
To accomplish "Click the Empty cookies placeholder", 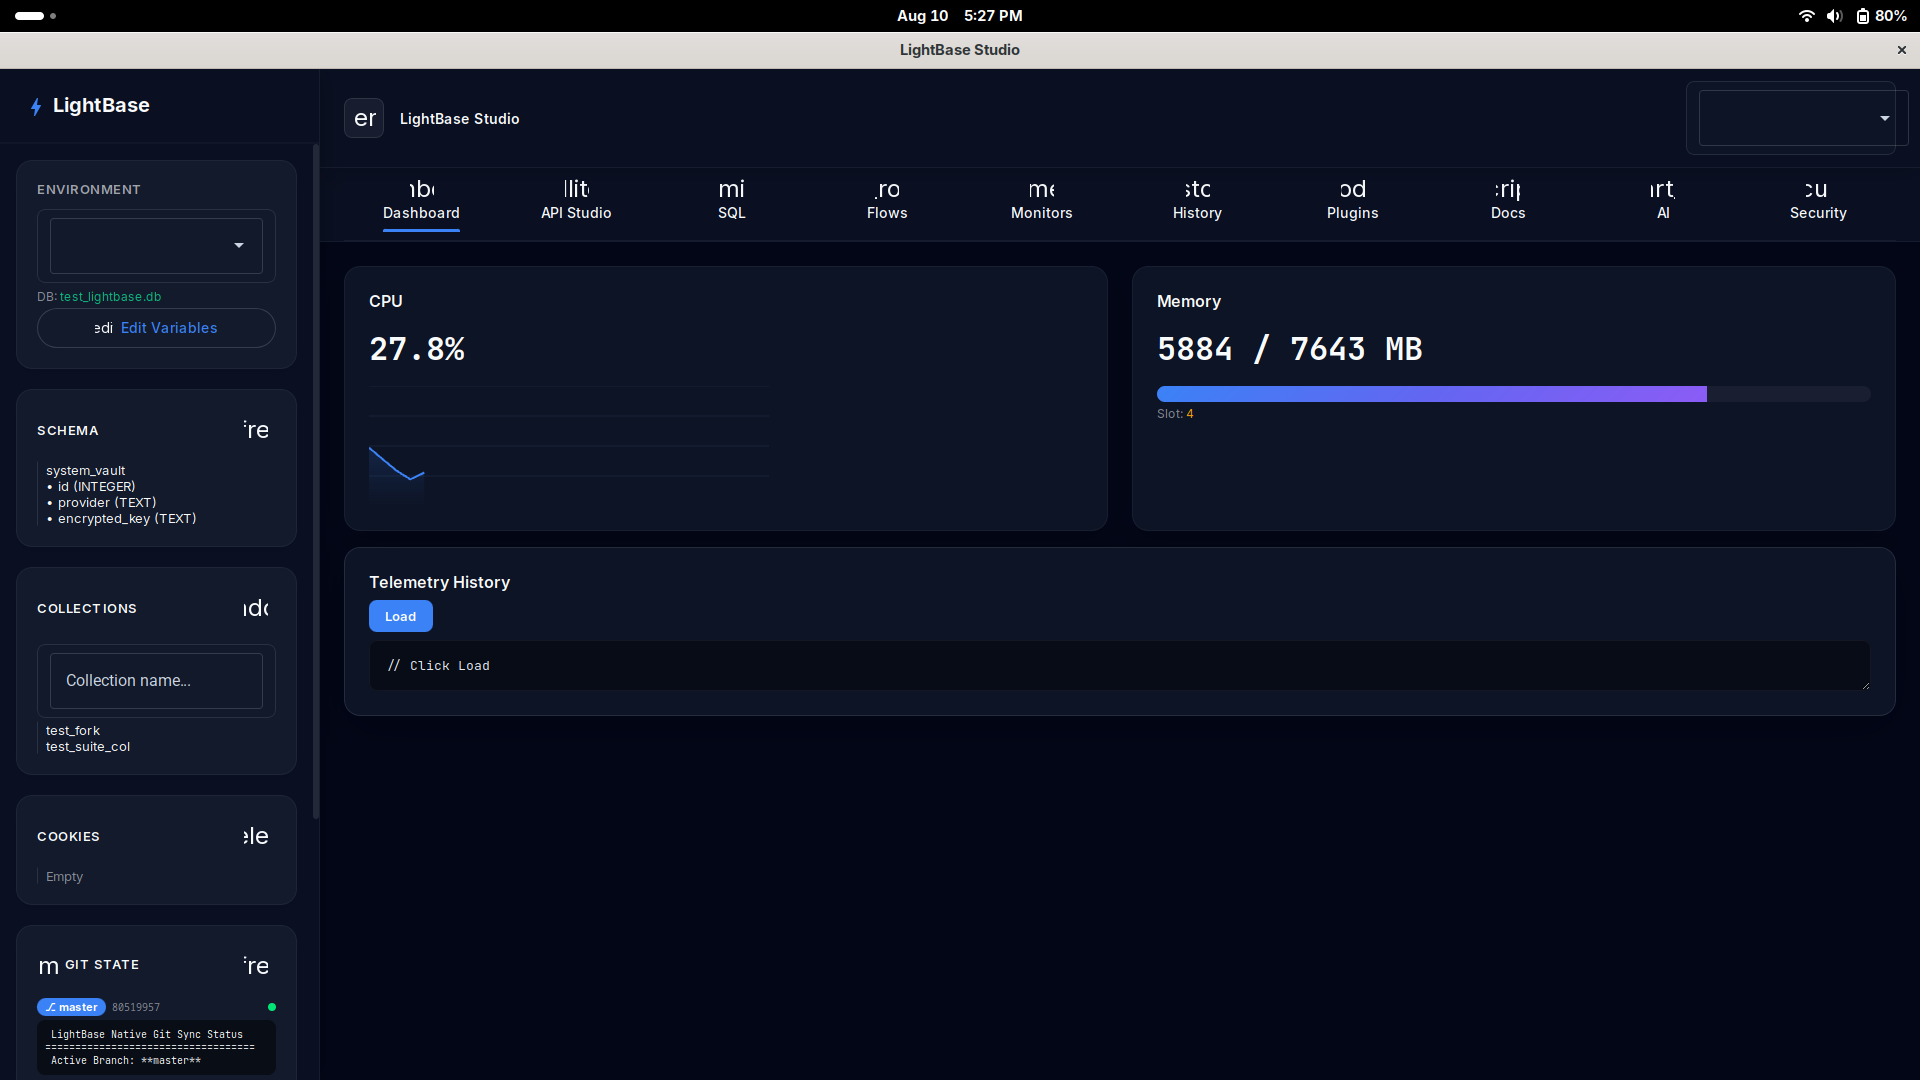I will coord(64,876).
